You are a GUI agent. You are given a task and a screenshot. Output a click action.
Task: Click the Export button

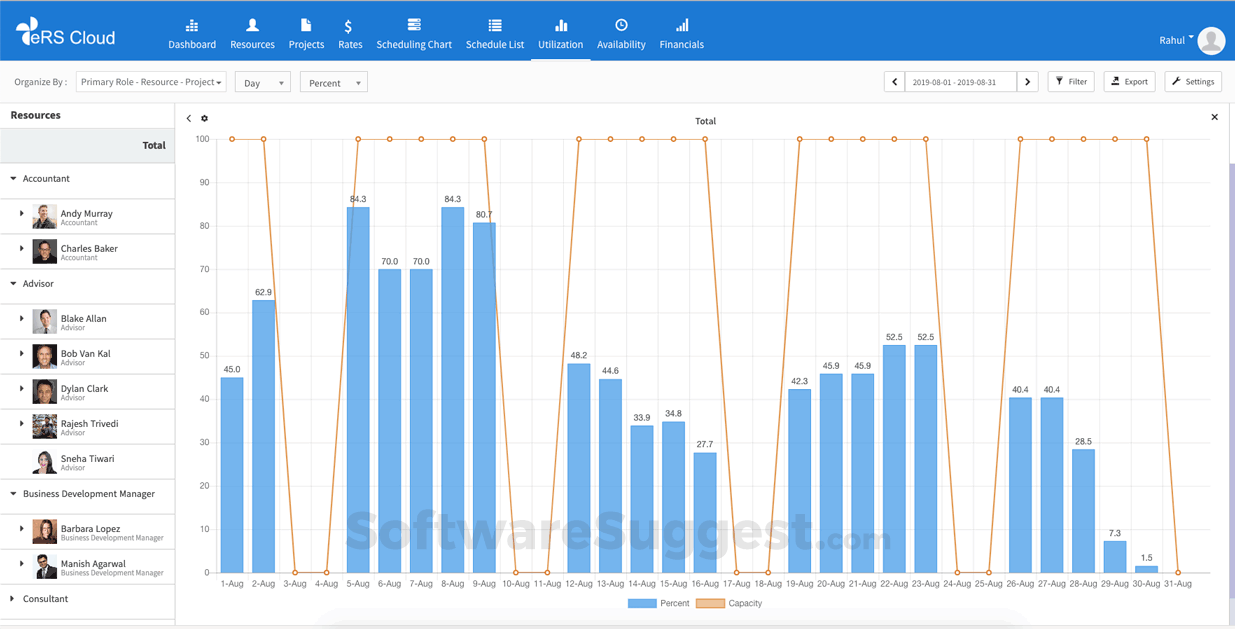coord(1130,82)
